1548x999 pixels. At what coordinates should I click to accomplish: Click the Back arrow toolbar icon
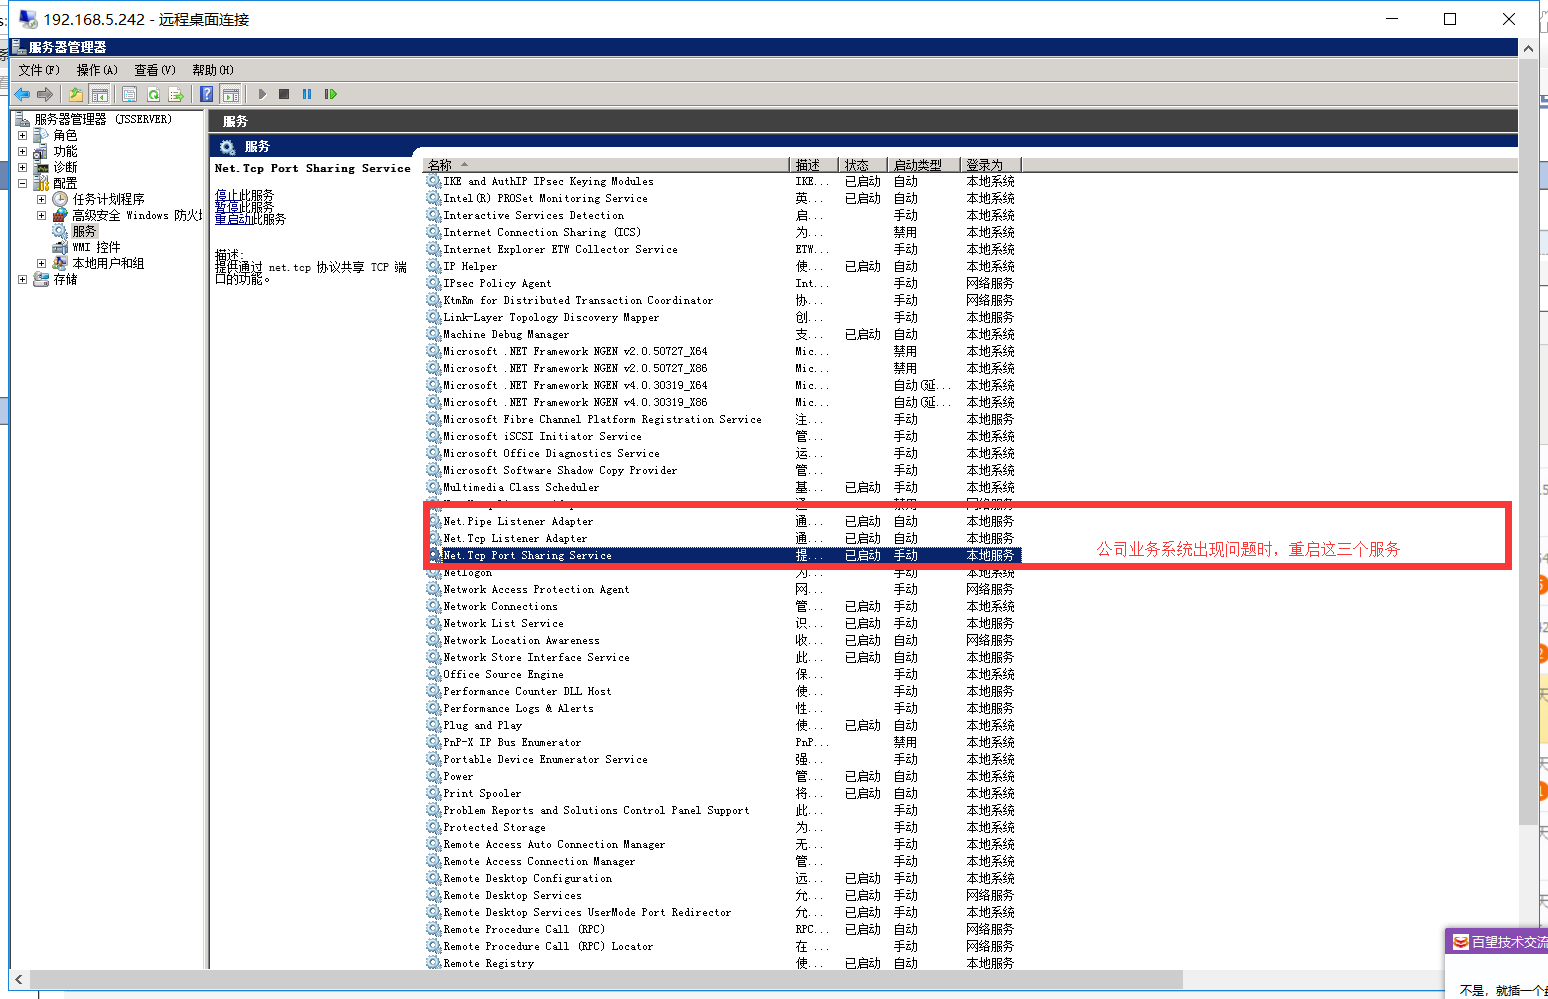pos(22,94)
